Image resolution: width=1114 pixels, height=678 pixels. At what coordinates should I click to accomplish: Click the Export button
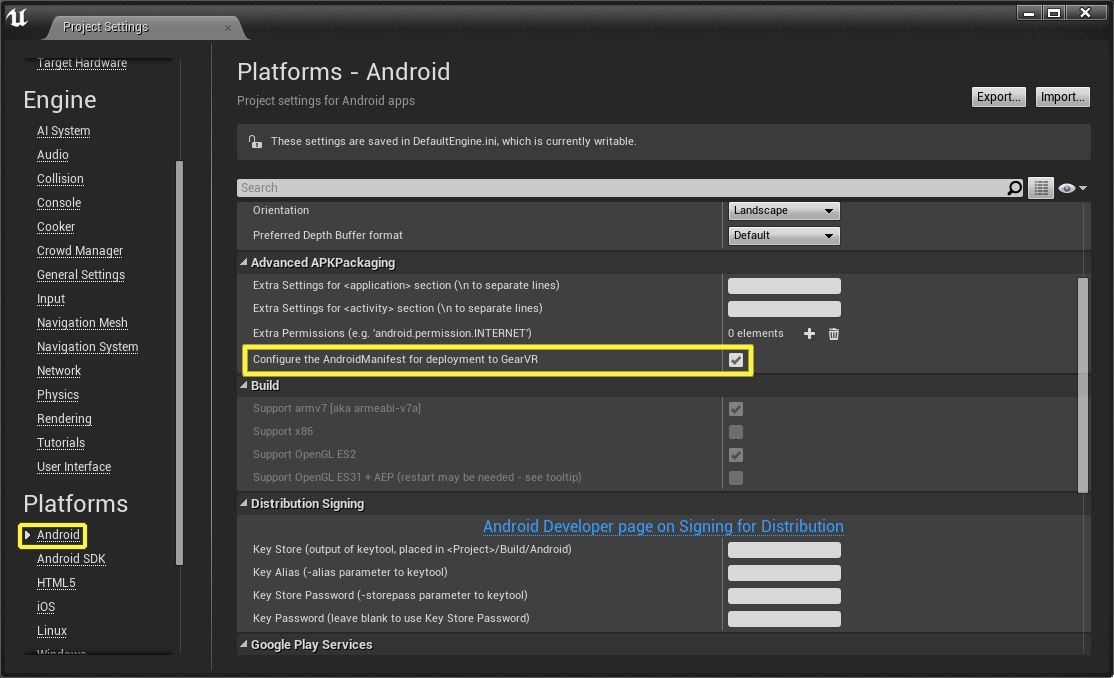coord(998,97)
